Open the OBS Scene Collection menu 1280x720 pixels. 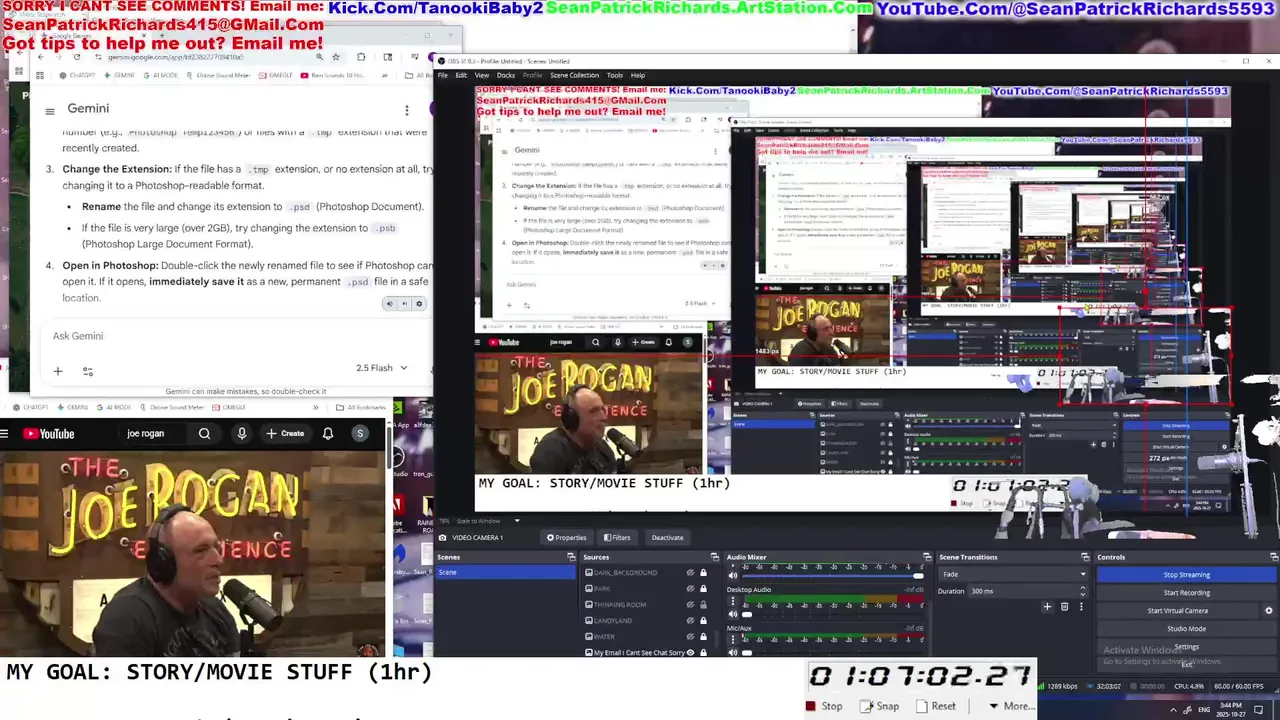(x=574, y=75)
